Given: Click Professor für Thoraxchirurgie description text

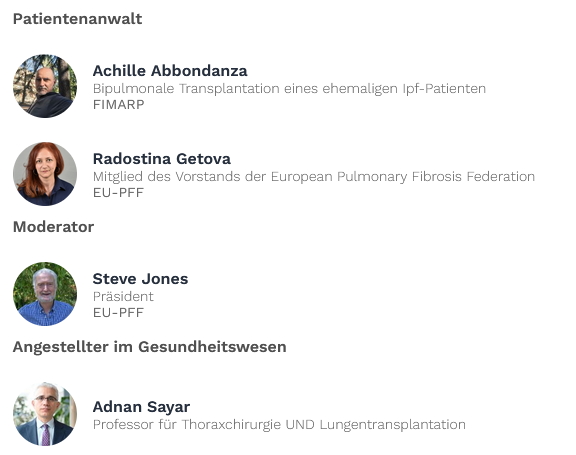Looking at the screenshot, I should pyautogui.click(x=279, y=425).
